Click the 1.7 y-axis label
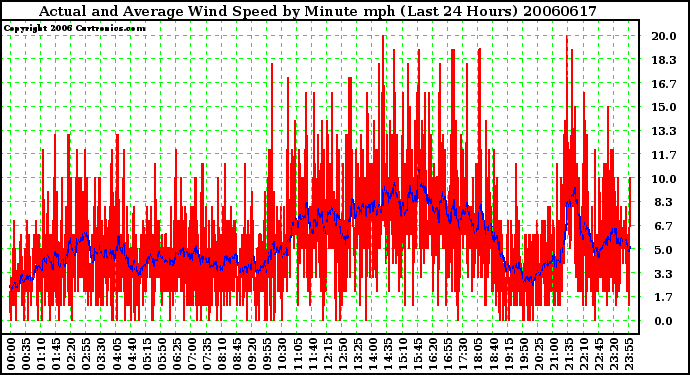The width and height of the screenshot is (690, 375). tap(664, 298)
